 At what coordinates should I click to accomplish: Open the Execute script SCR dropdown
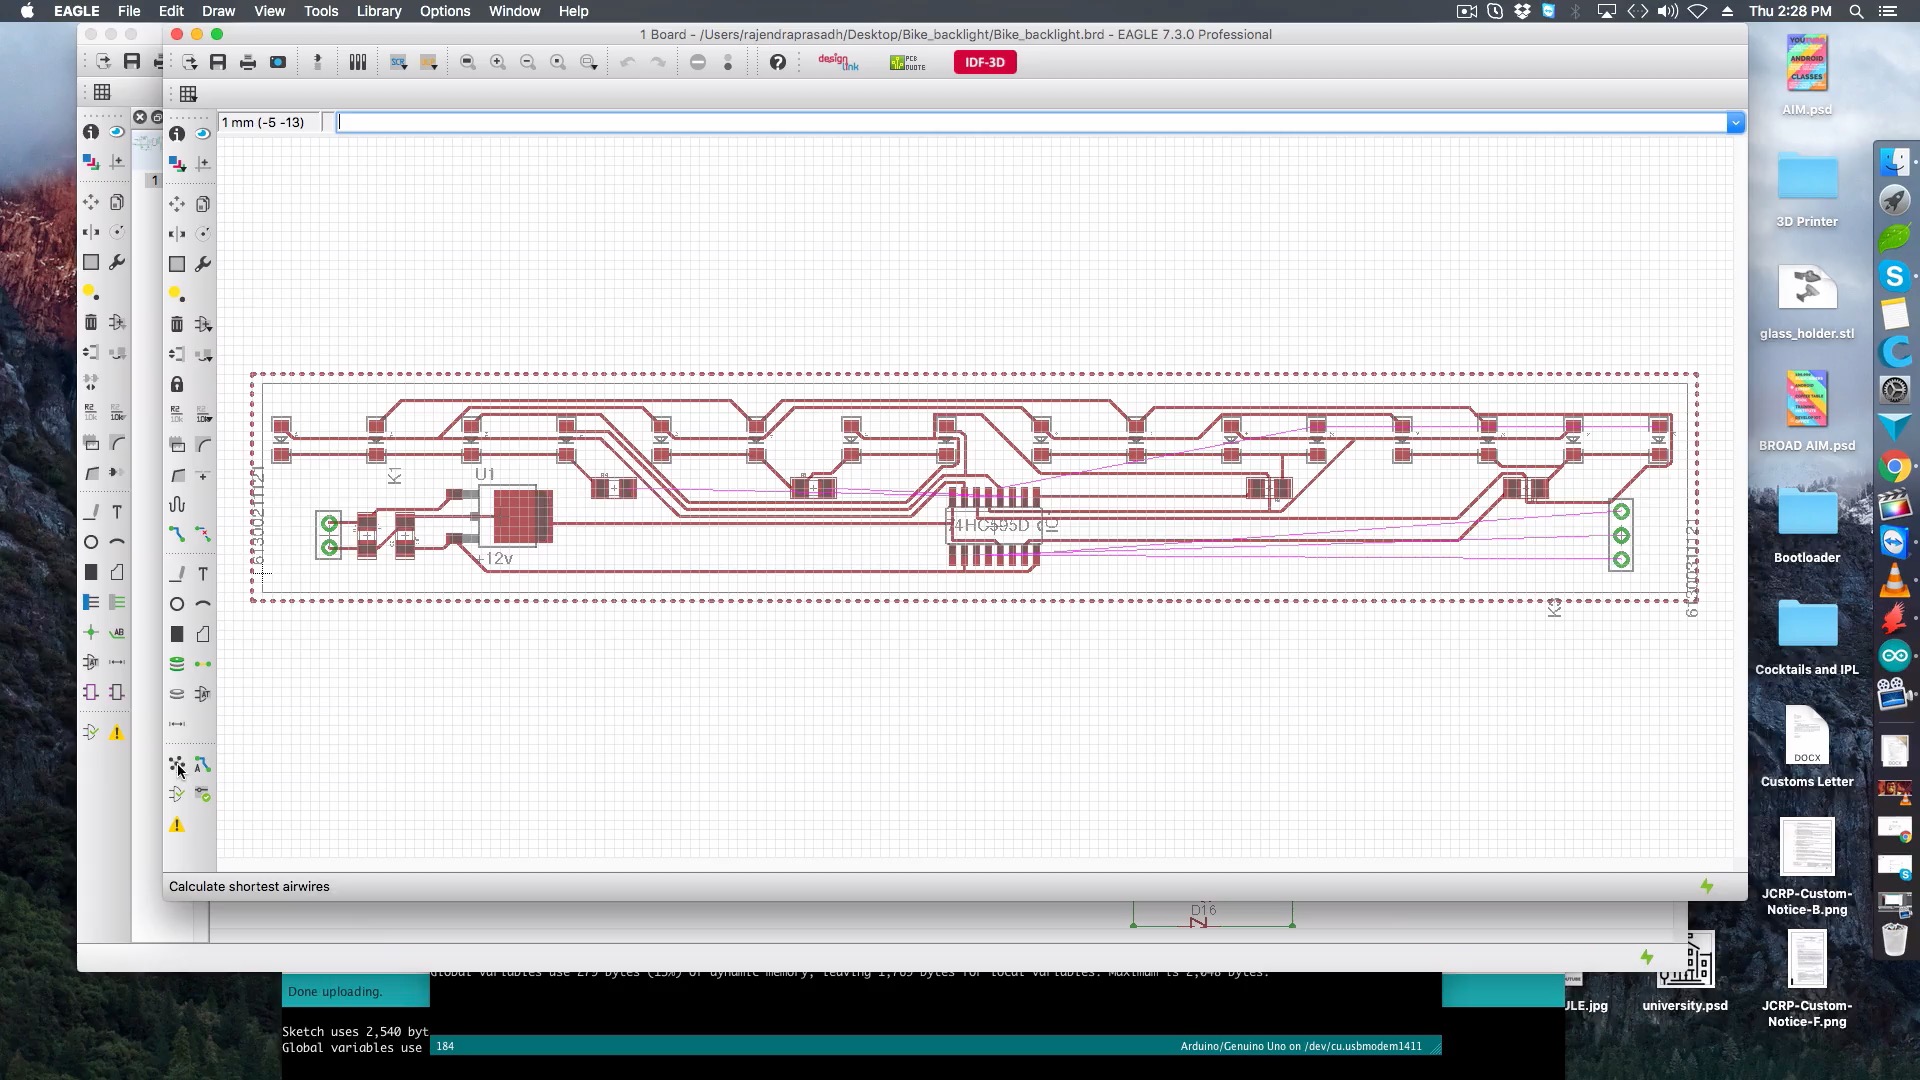pyautogui.click(x=399, y=62)
